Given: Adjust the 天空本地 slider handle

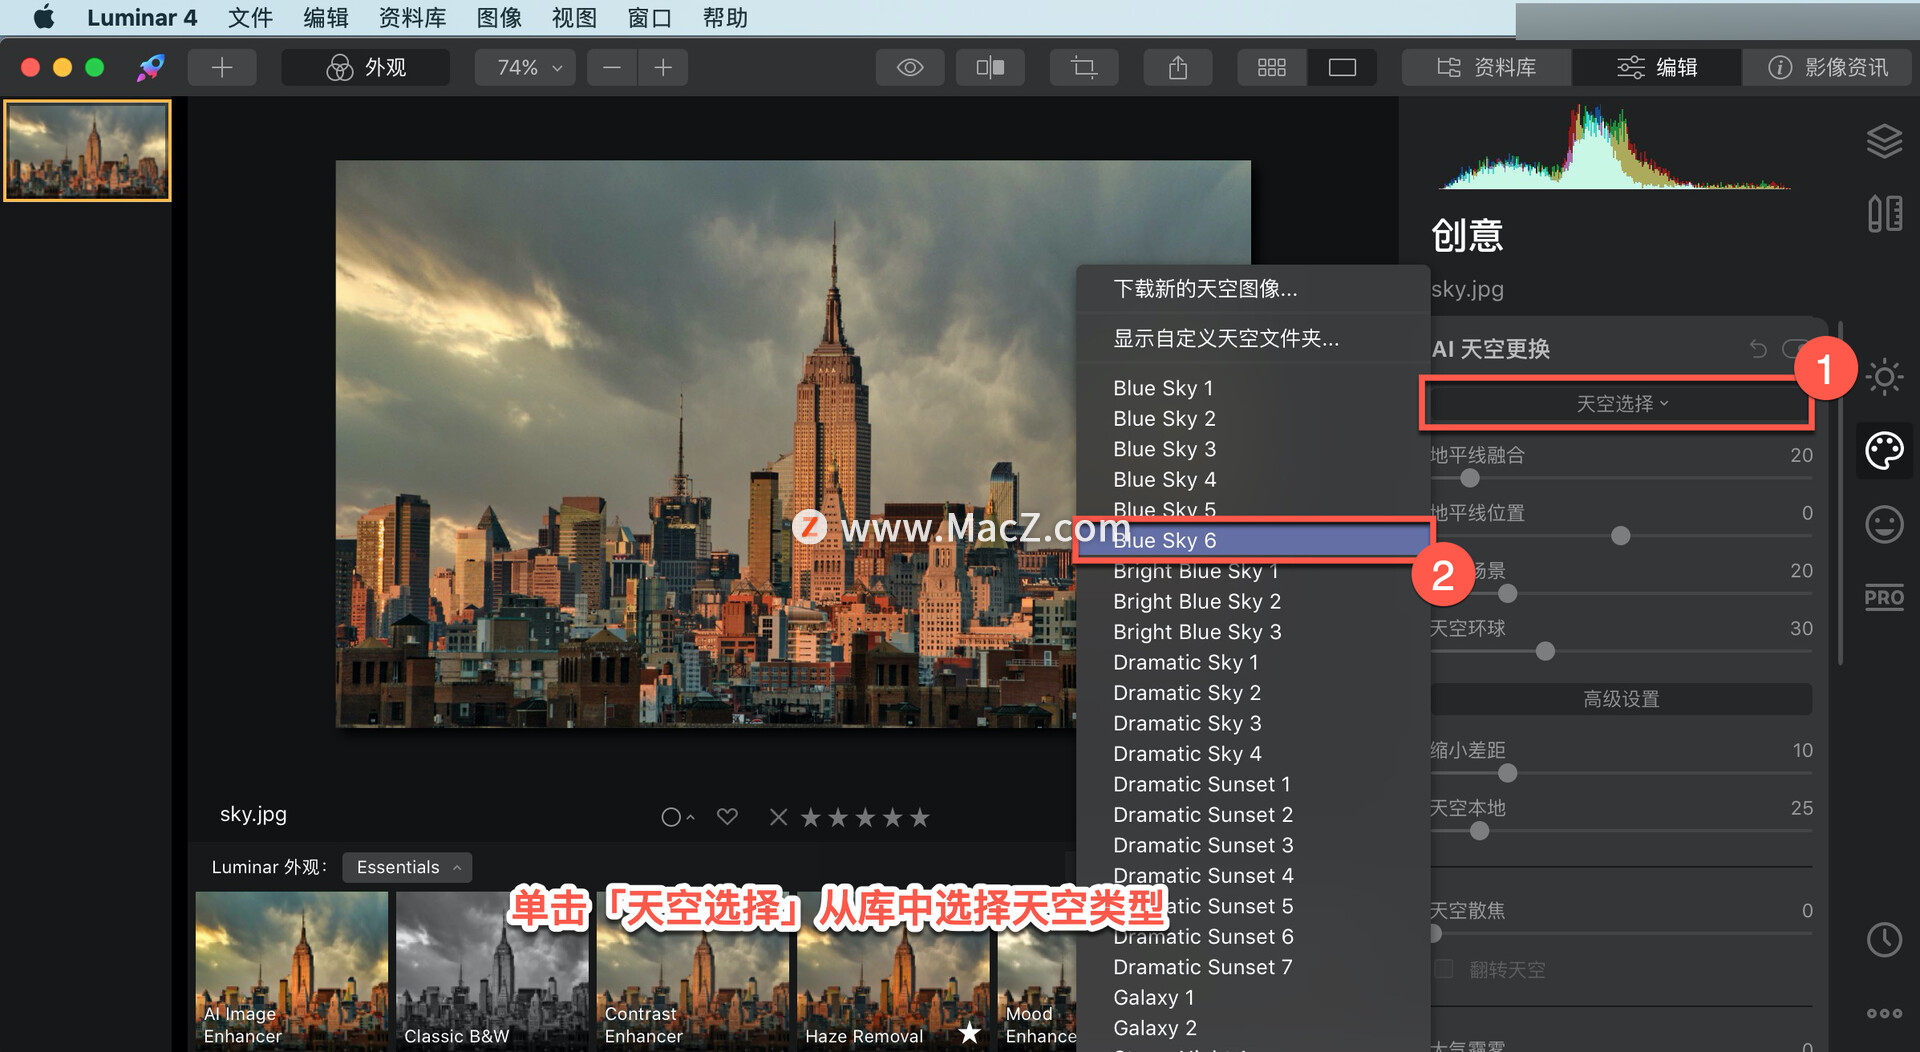Looking at the screenshot, I should click(x=1480, y=831).
